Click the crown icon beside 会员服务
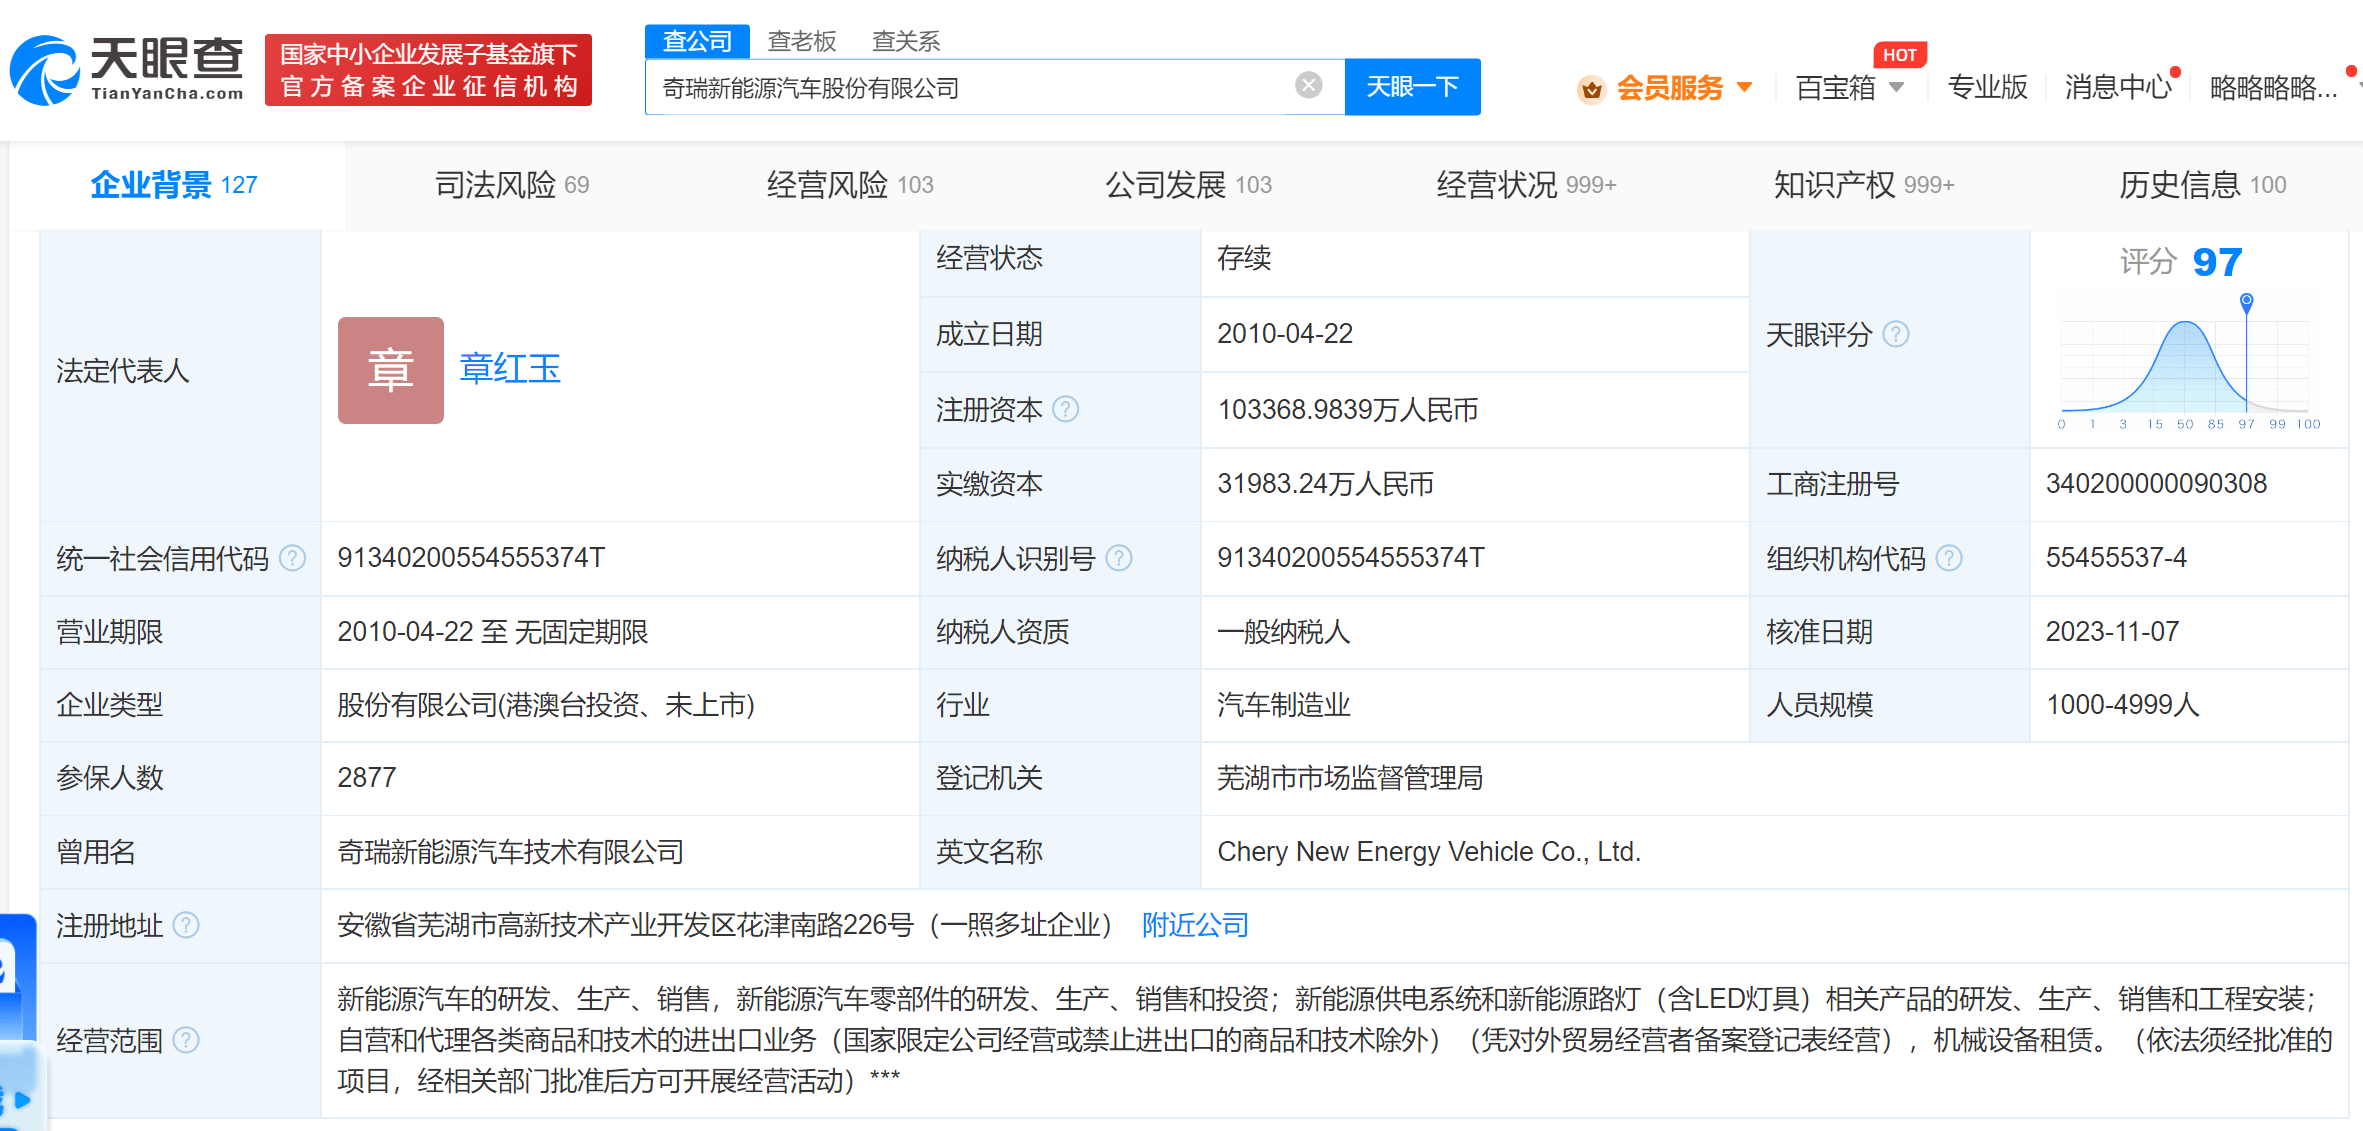2363x1131 pixels. click(1591, 89)
